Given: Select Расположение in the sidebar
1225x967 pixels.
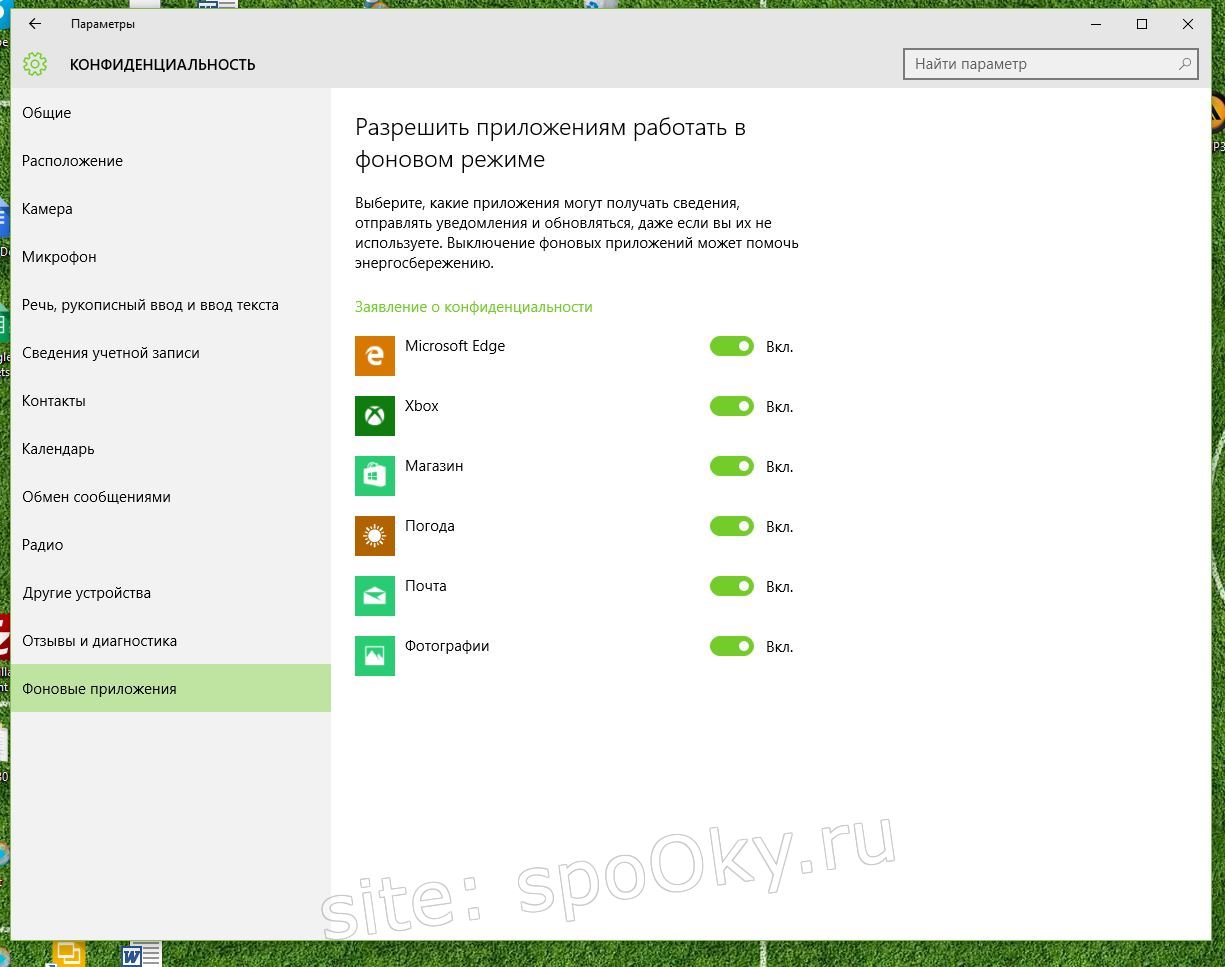Looking at the screenshot, I should coord(171,161).
